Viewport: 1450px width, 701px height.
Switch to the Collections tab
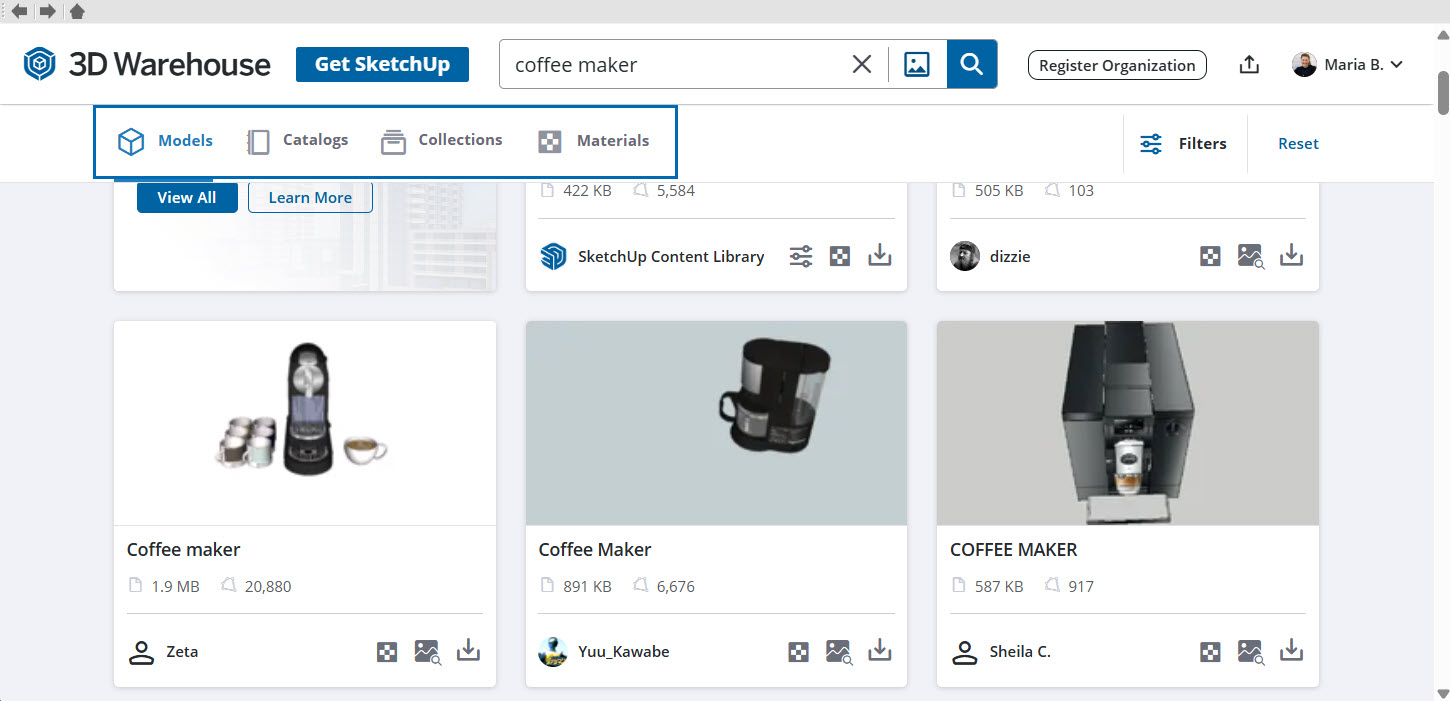pos(442,141)
